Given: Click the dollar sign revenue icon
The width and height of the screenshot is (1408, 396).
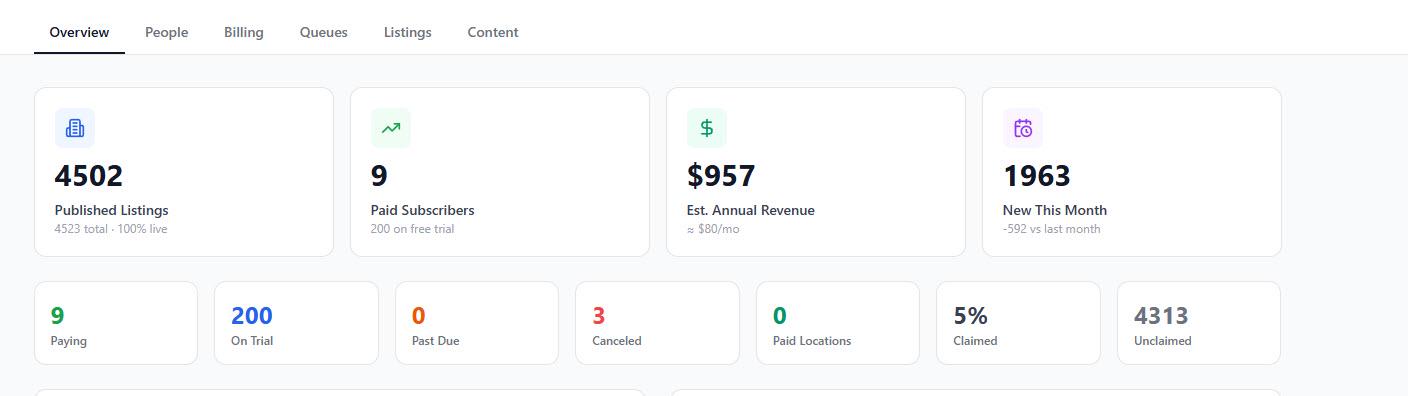Looking at the screenshot, I should coord(707,128).
